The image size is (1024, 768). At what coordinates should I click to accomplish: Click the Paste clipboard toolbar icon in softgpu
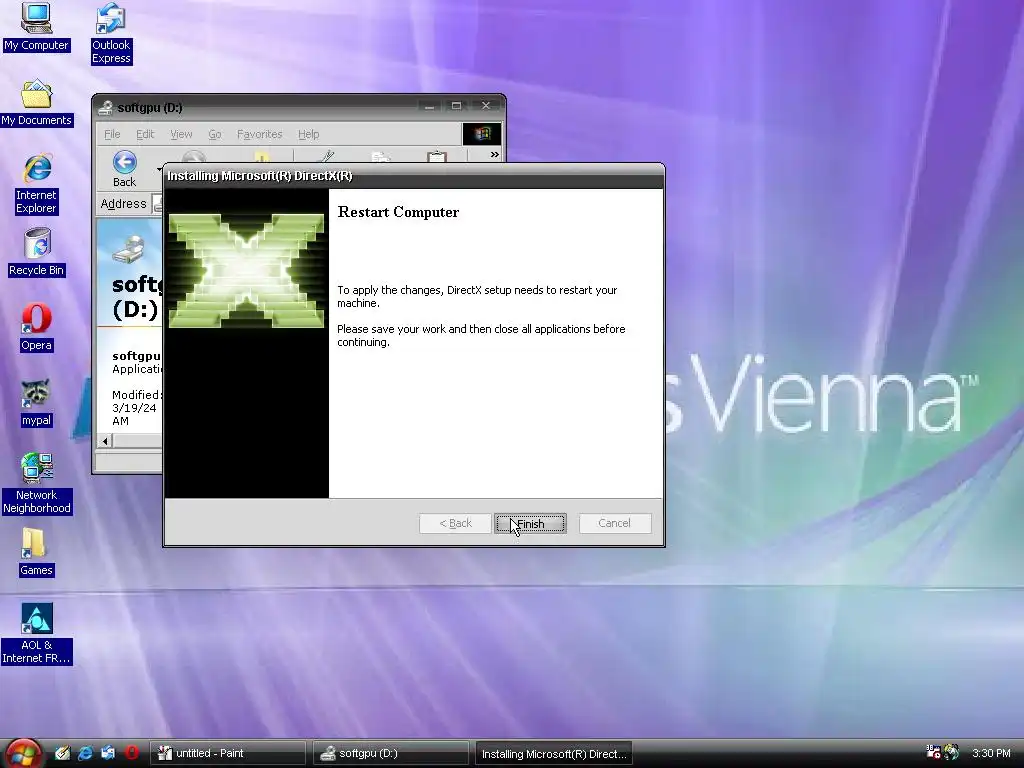click(x=436, y=157)
